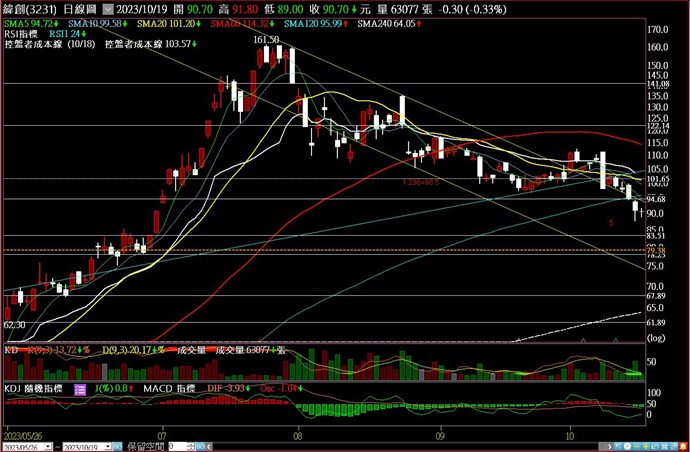Image resolution: width=690 pixels, height=452 pixels.
Task: Click the 62.30 low price marker
Action: [x=15, y=324]
